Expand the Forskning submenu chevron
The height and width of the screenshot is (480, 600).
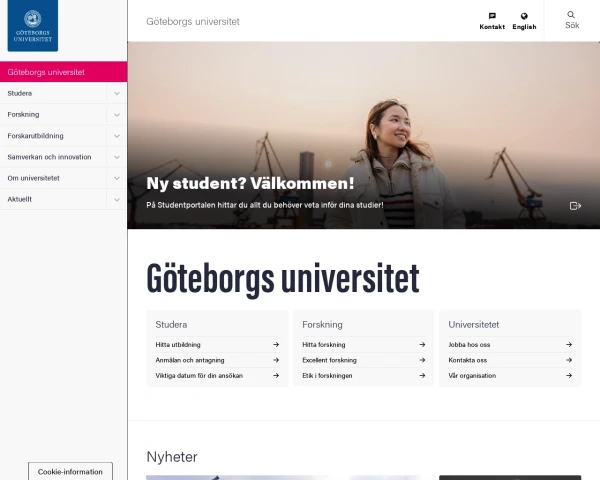point(117,114)
